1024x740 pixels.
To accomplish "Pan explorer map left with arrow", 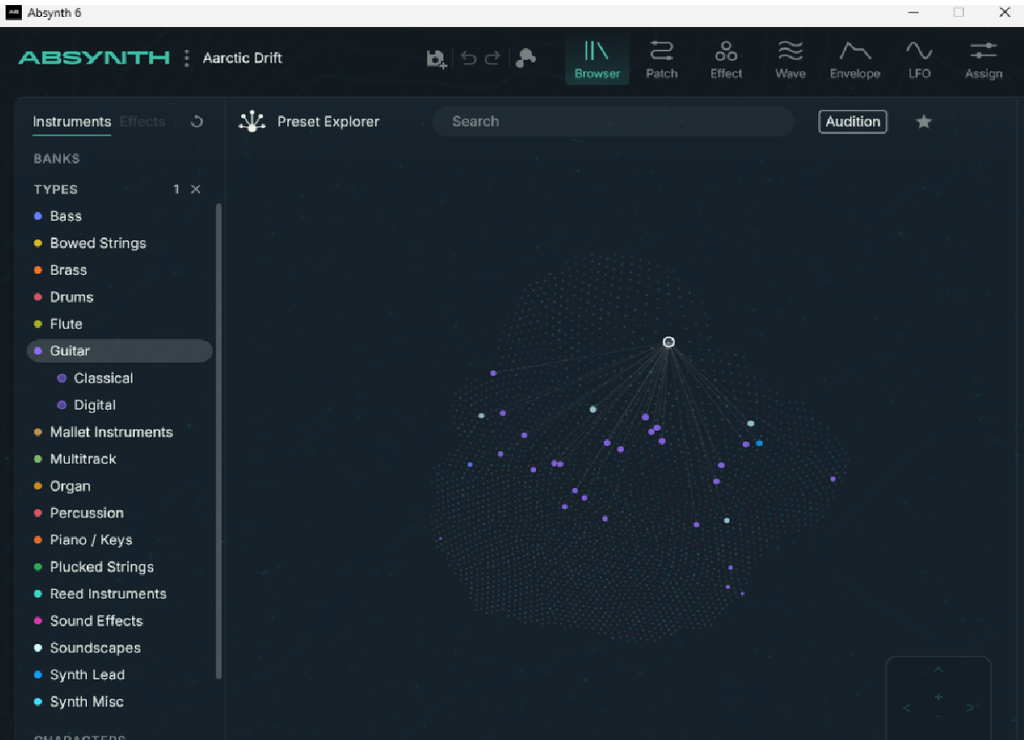I will [x=906, y=708].
